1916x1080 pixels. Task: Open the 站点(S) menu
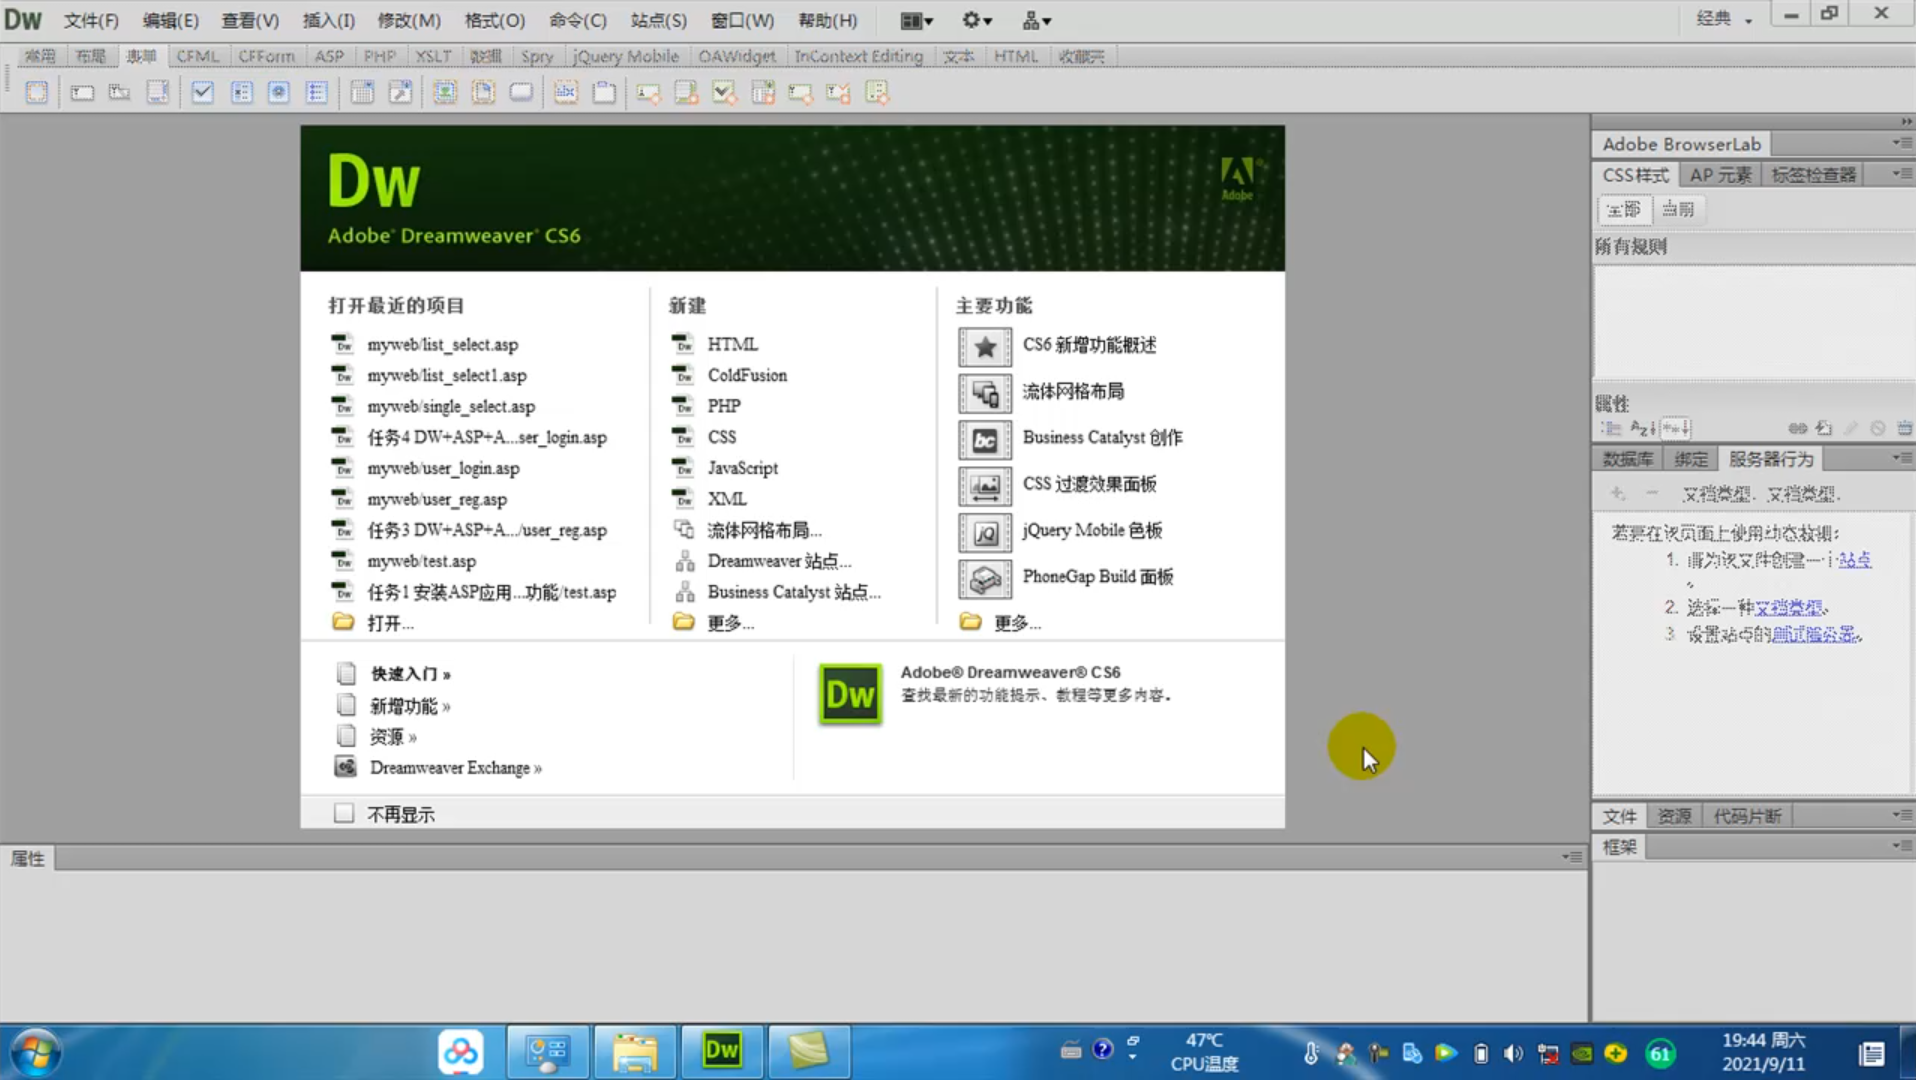(x=656, y=19)
